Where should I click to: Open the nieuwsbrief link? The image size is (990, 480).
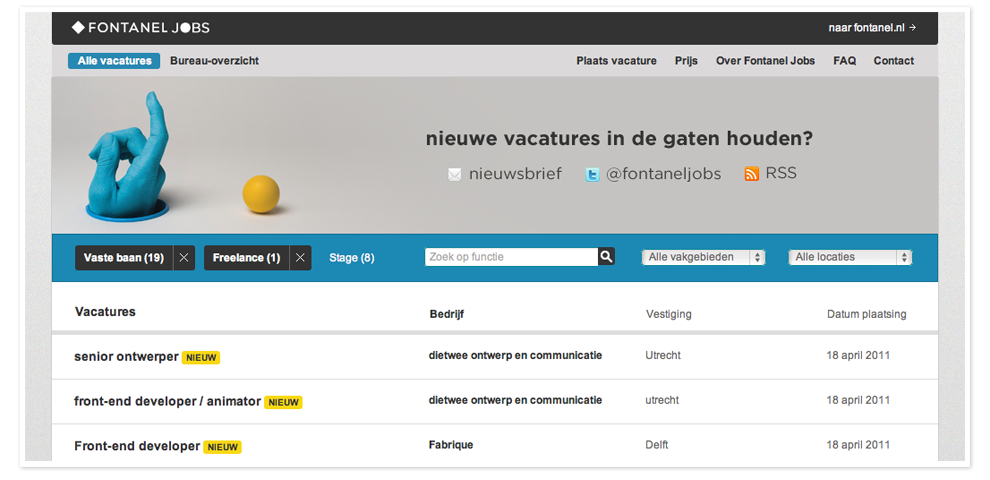(x=515, y=174)
